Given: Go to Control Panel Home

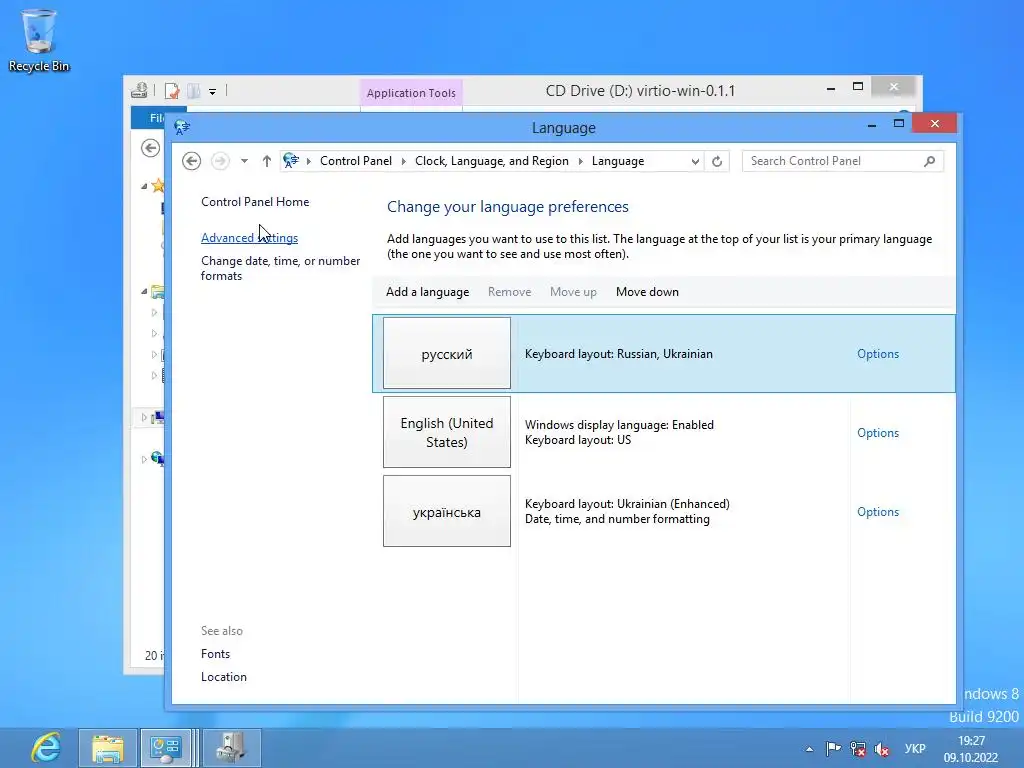Looking at the screenshot, I should point(255,202).
